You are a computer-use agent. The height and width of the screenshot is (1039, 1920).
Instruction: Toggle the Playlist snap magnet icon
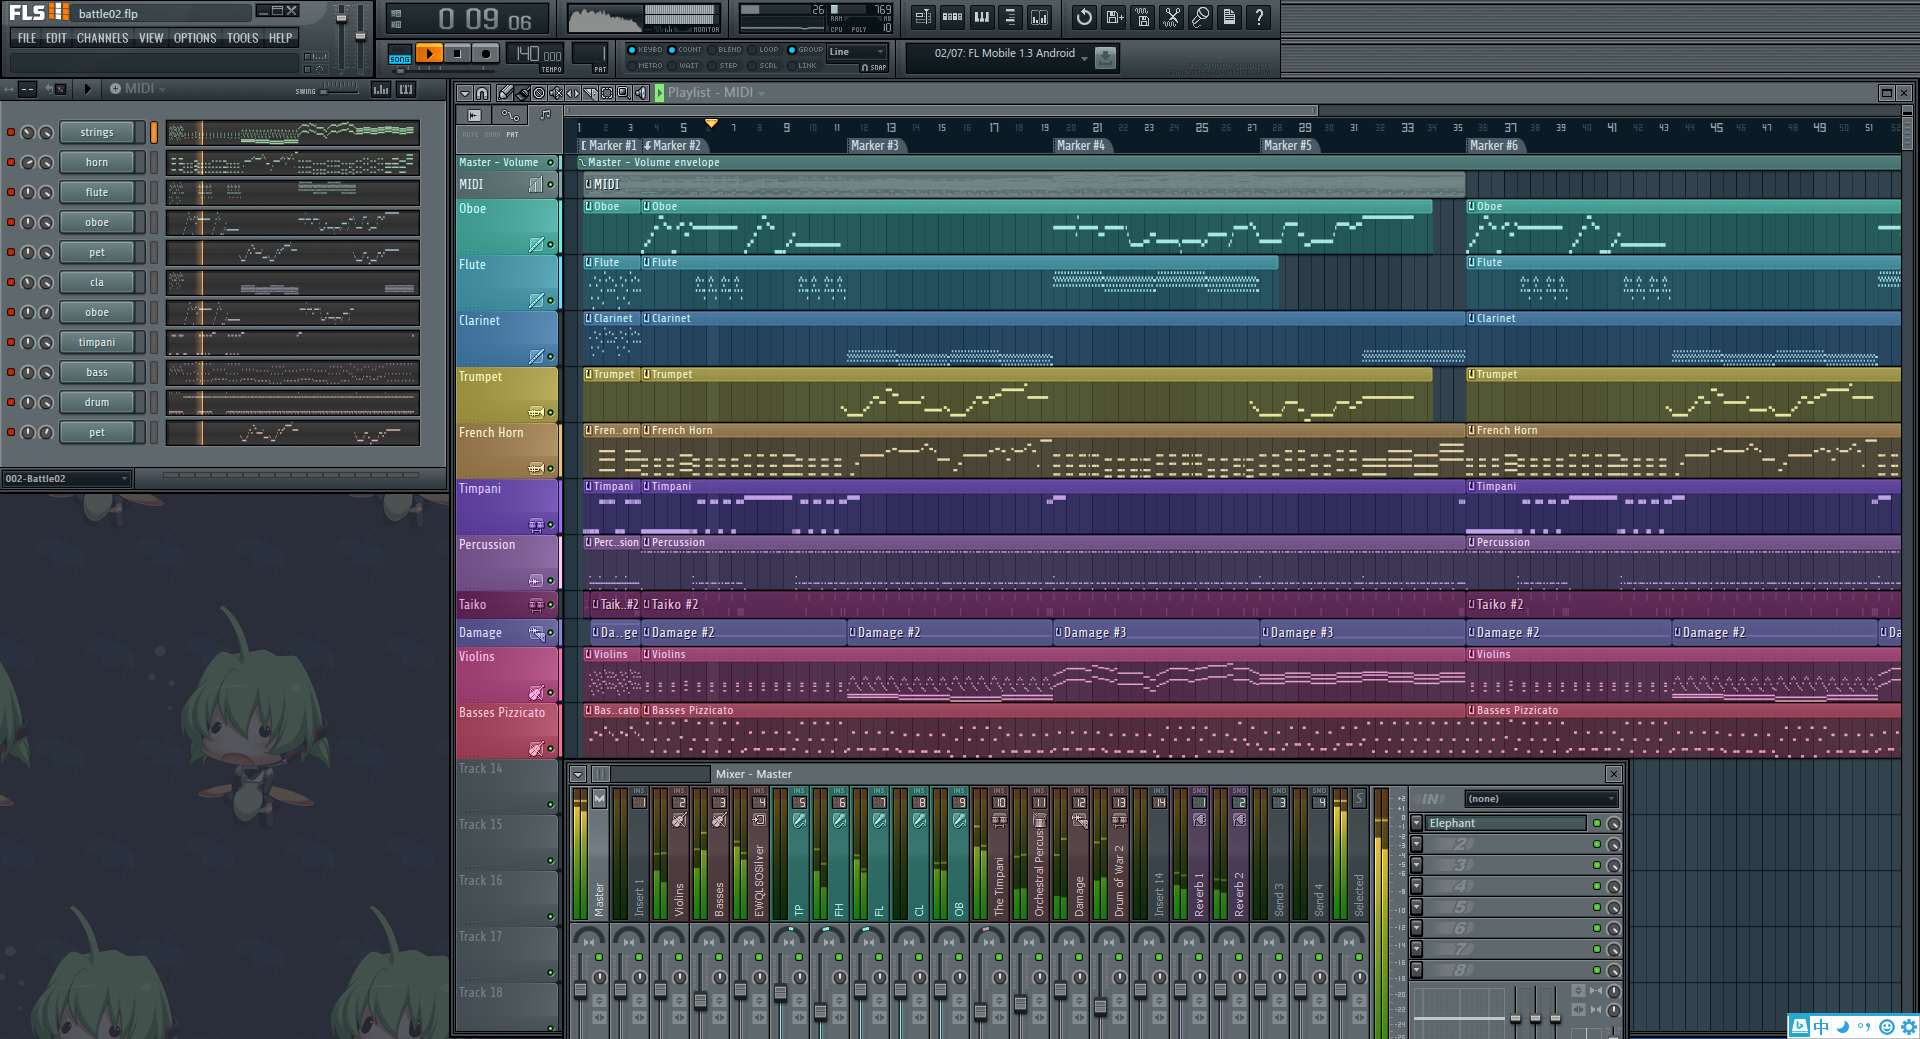482,93
